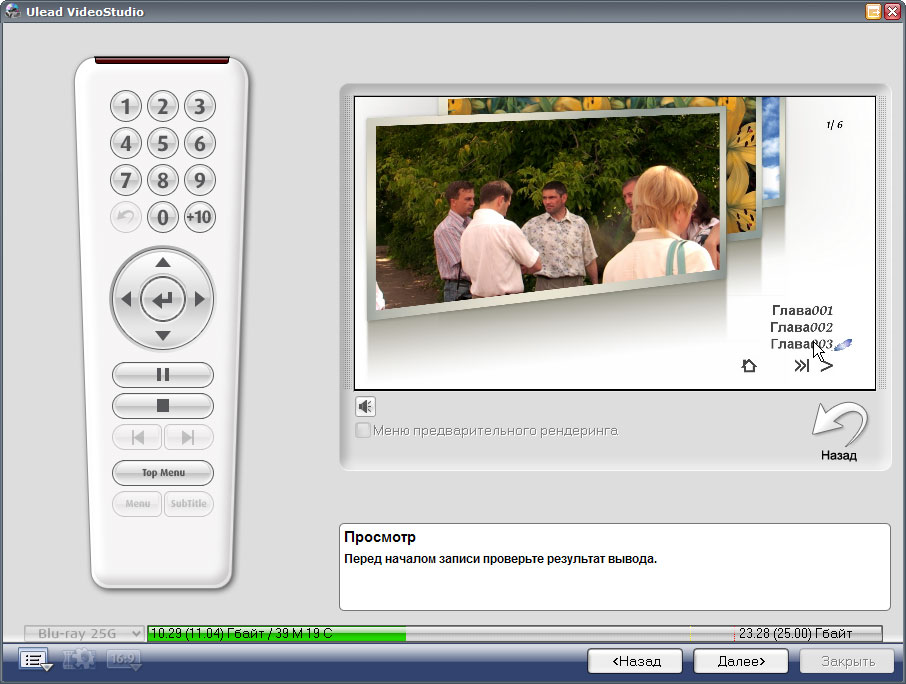Select Глава002 in the disc menu
Image resolution: width=906 pixels, height=684 pixels.
802,327
